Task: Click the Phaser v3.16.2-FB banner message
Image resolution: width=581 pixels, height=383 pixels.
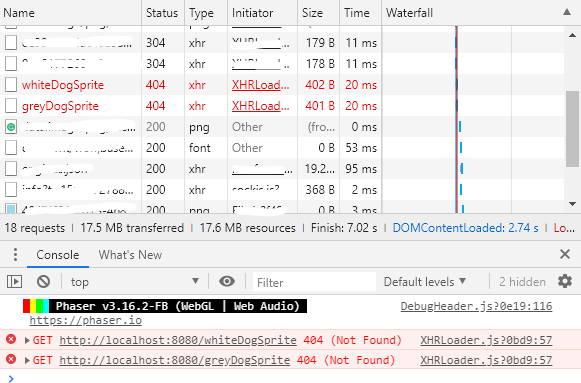Action: (165, 306)
